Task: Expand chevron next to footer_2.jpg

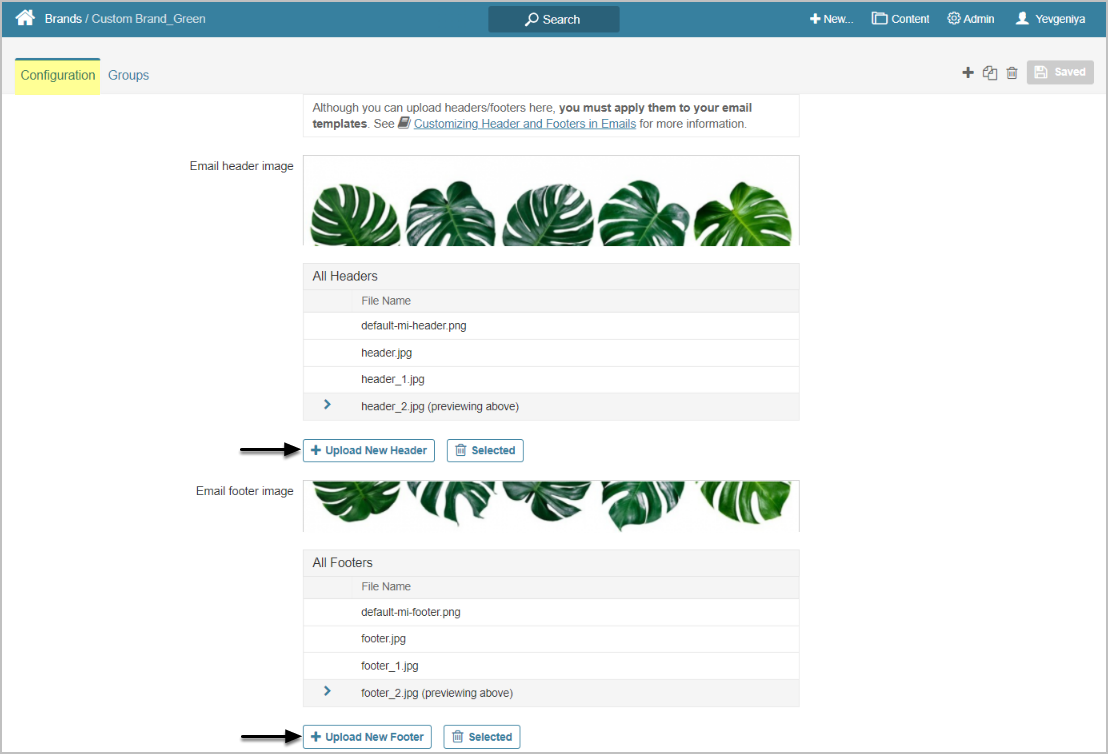Action: pos(327,691)
